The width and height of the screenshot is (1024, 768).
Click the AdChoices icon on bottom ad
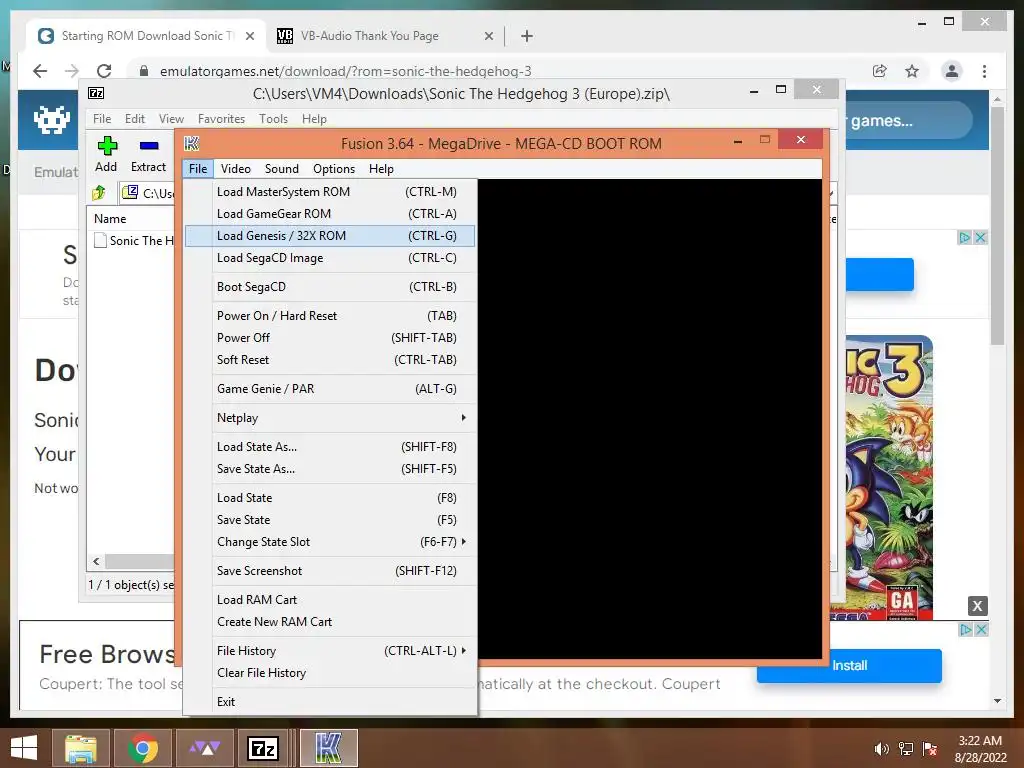click(x=966, y=630)
